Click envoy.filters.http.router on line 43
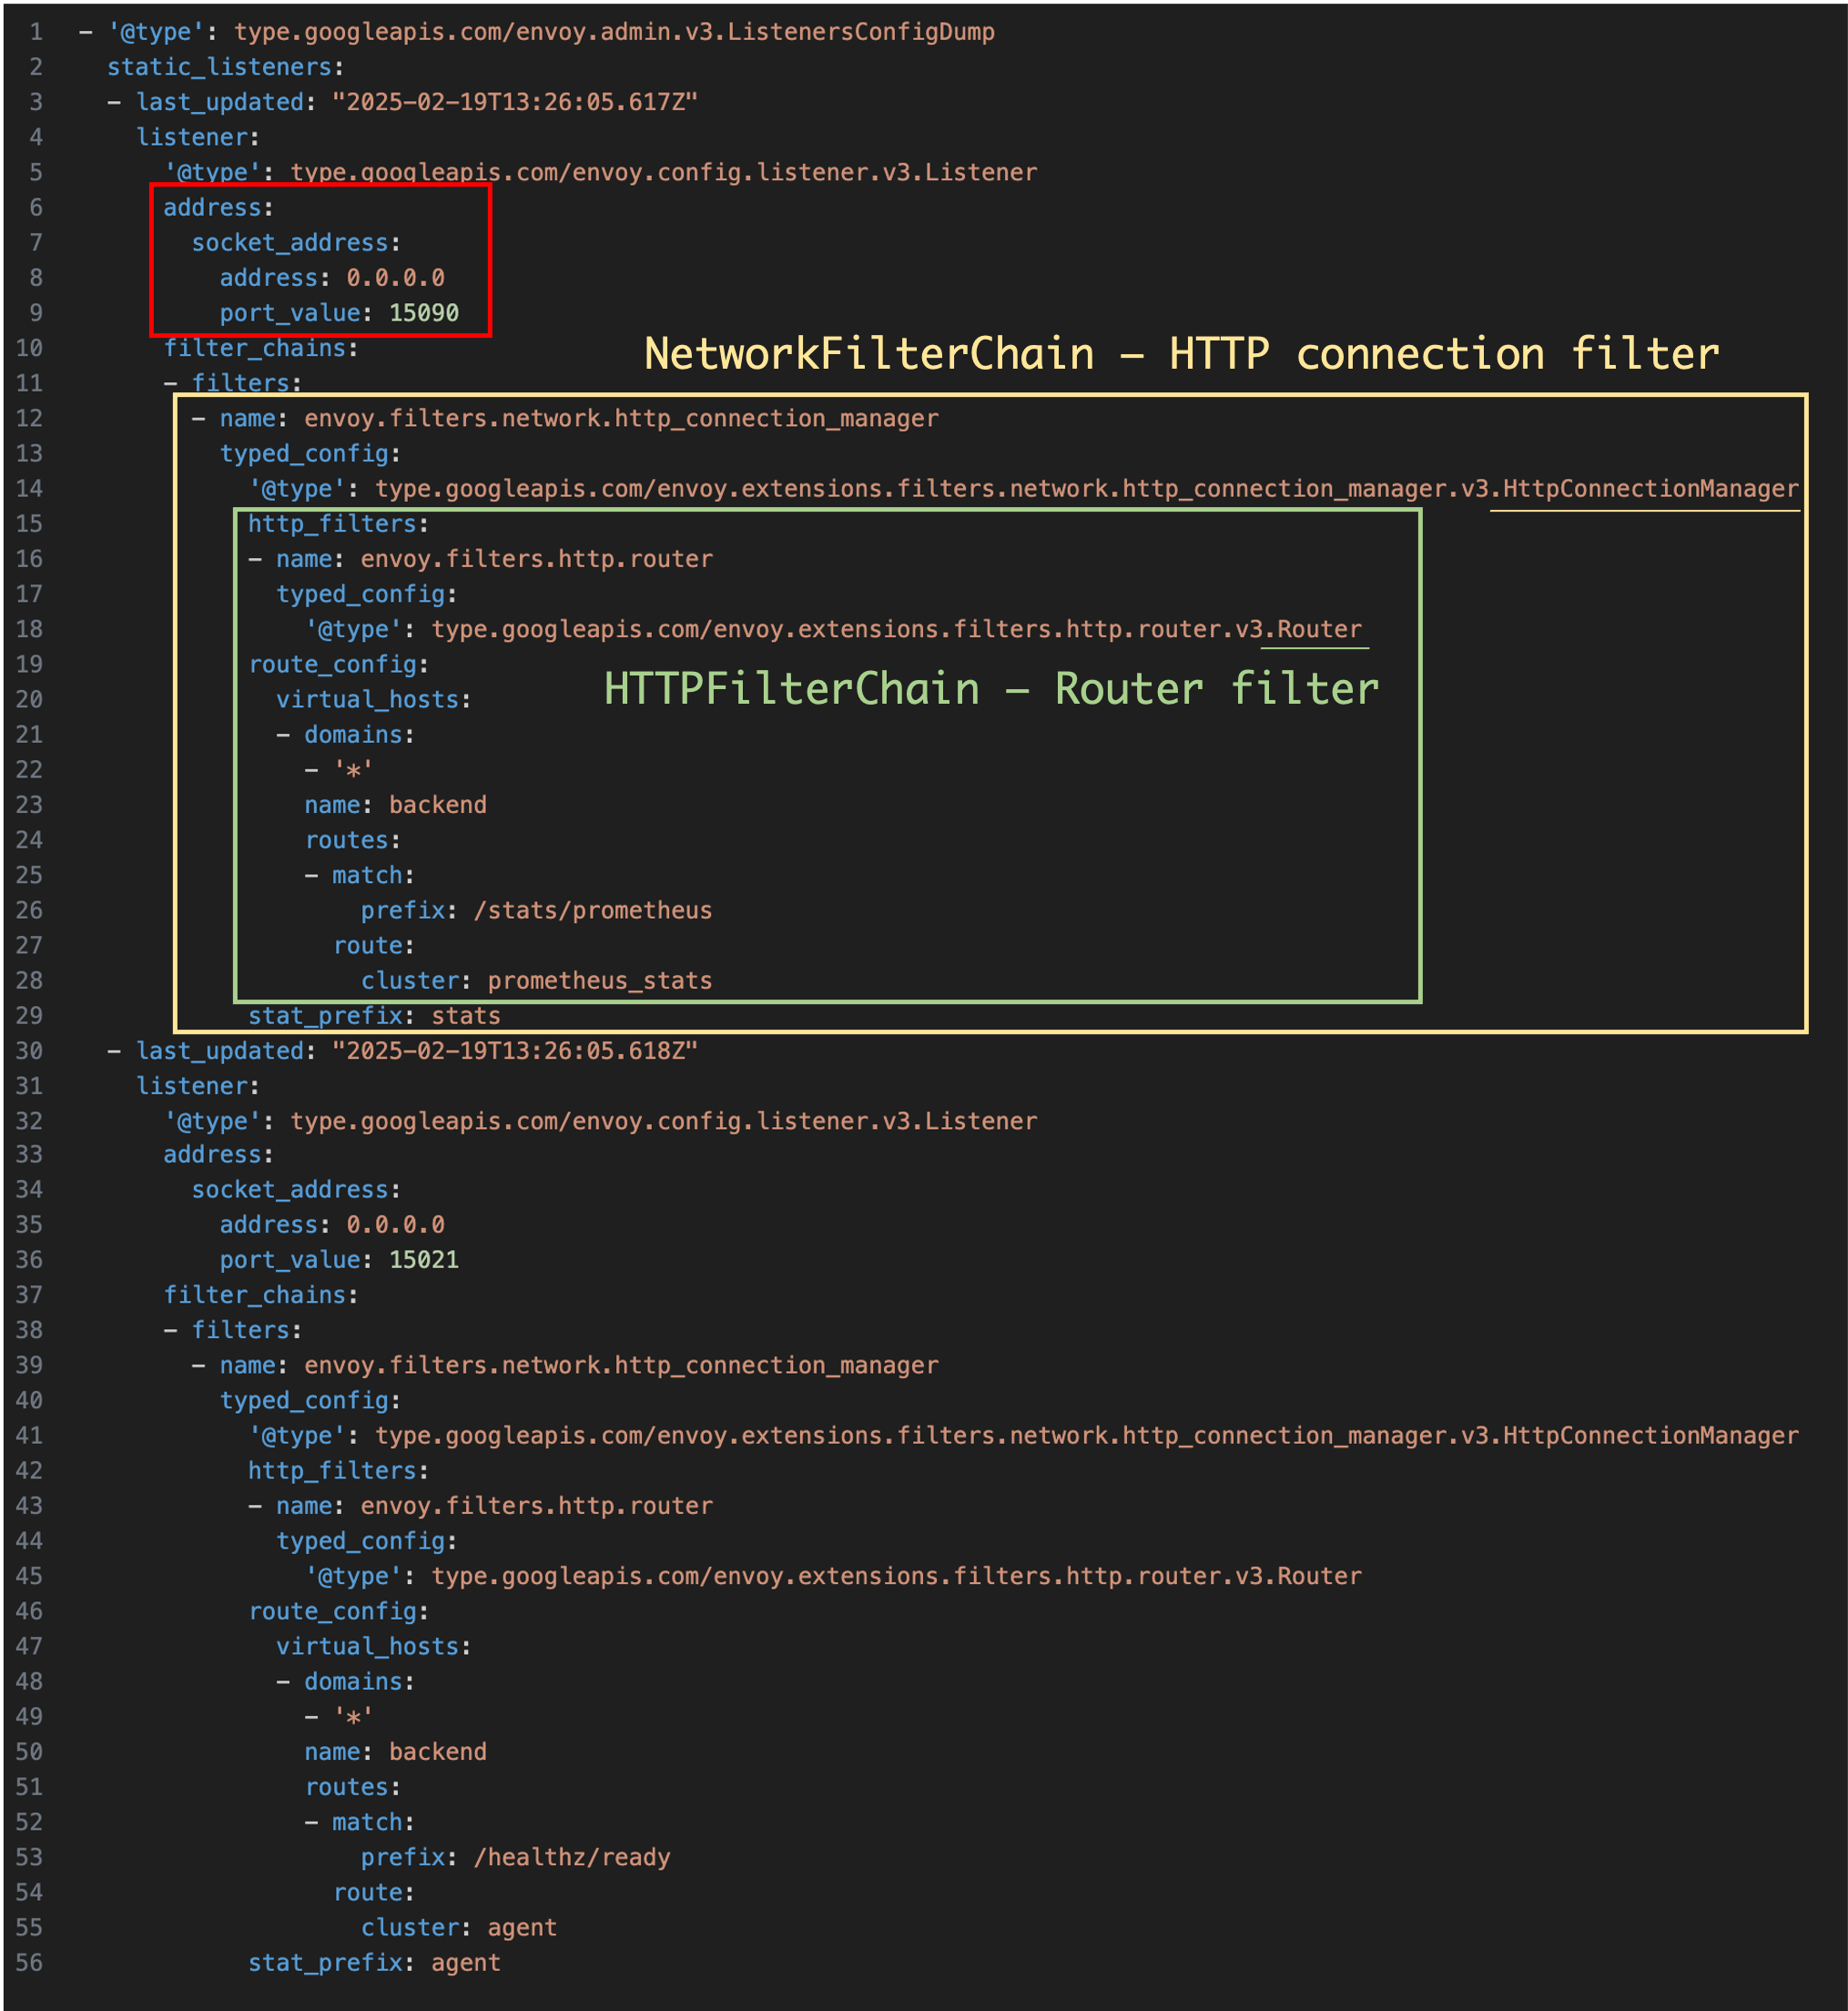 point(537,1506)
